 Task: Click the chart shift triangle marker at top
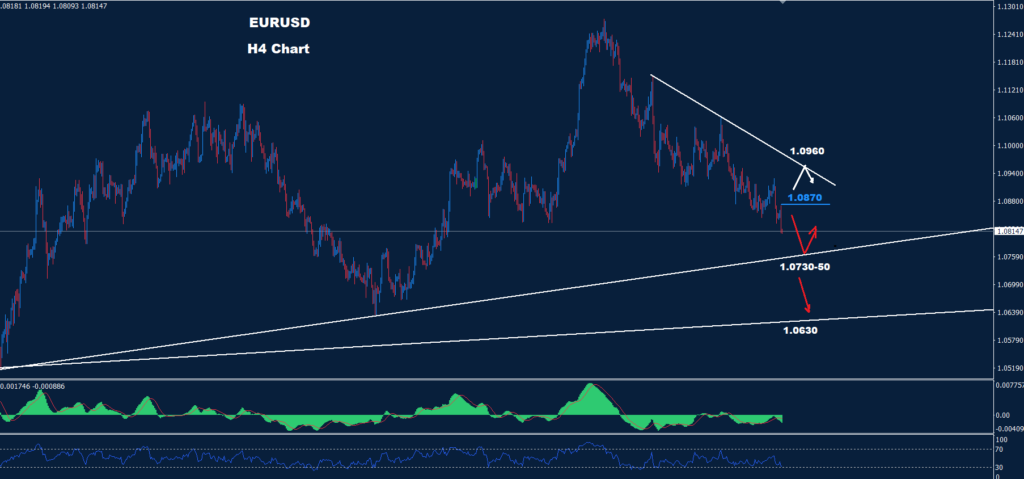783,2
